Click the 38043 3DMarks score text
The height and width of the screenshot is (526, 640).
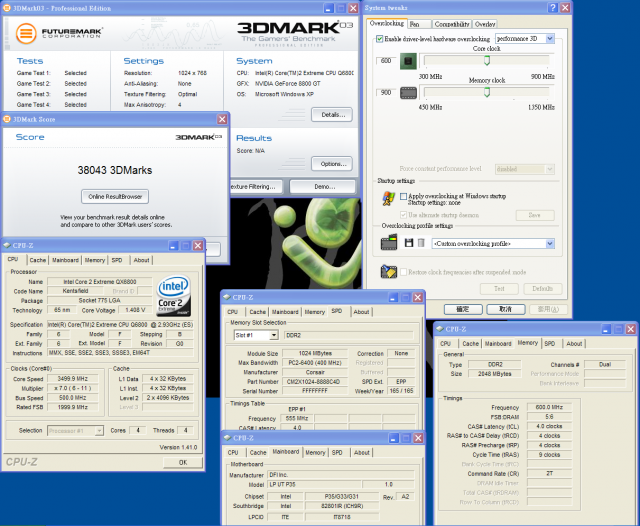point(115,170)
